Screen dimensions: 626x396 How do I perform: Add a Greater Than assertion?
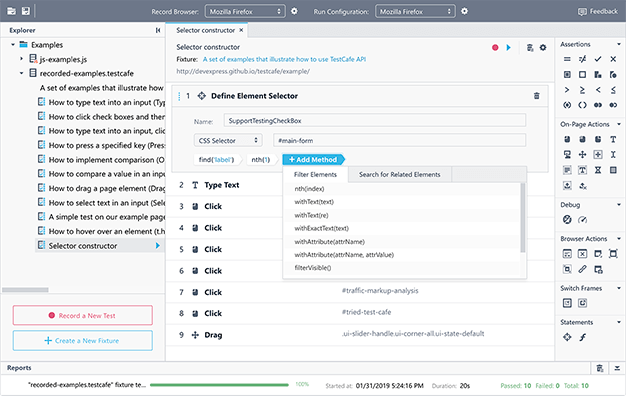[x=567, y=90]
